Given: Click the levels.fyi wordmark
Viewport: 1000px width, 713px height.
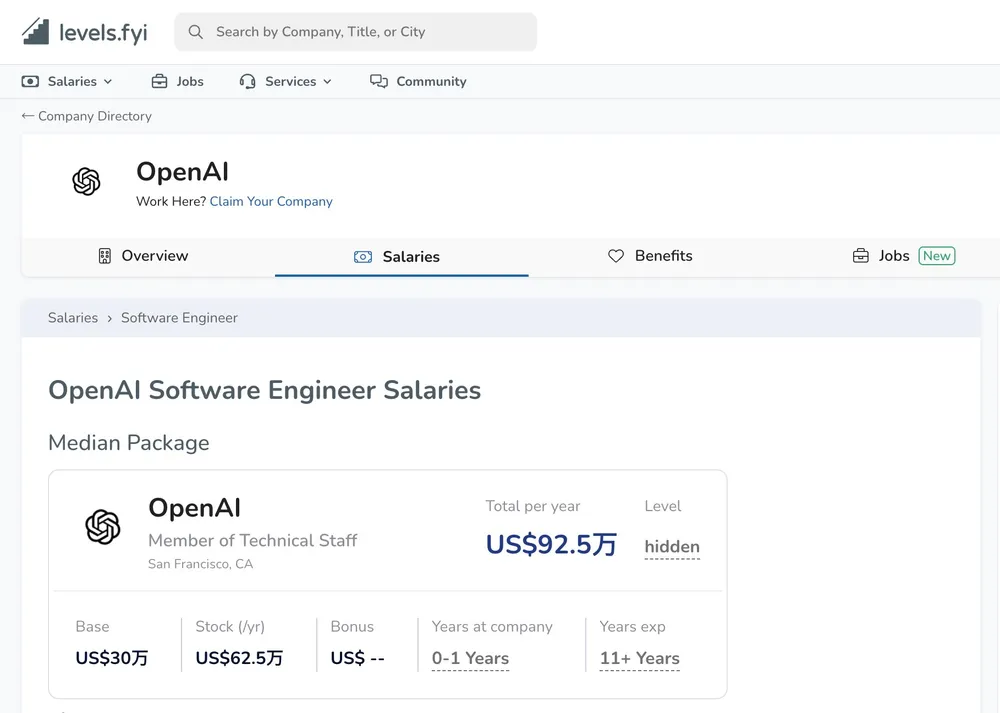Looking at the screenshot, I should (103, 33).
